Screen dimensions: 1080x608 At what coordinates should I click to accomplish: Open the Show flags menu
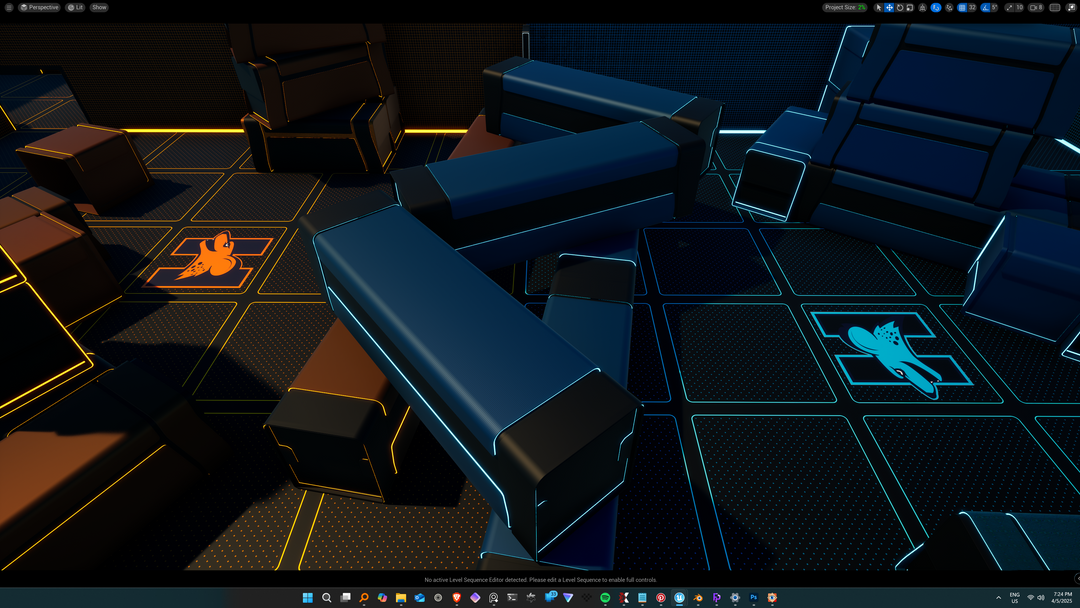click(99, 7)
